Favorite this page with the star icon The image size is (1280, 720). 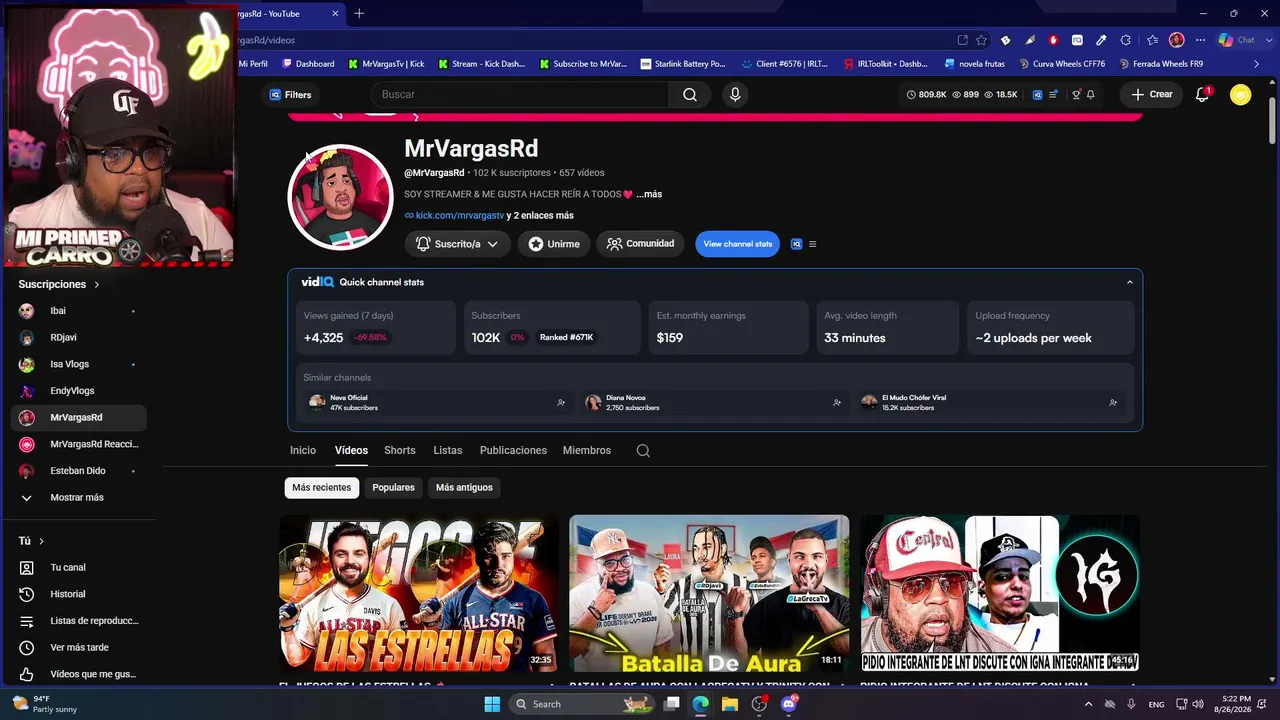click(981, 40)
